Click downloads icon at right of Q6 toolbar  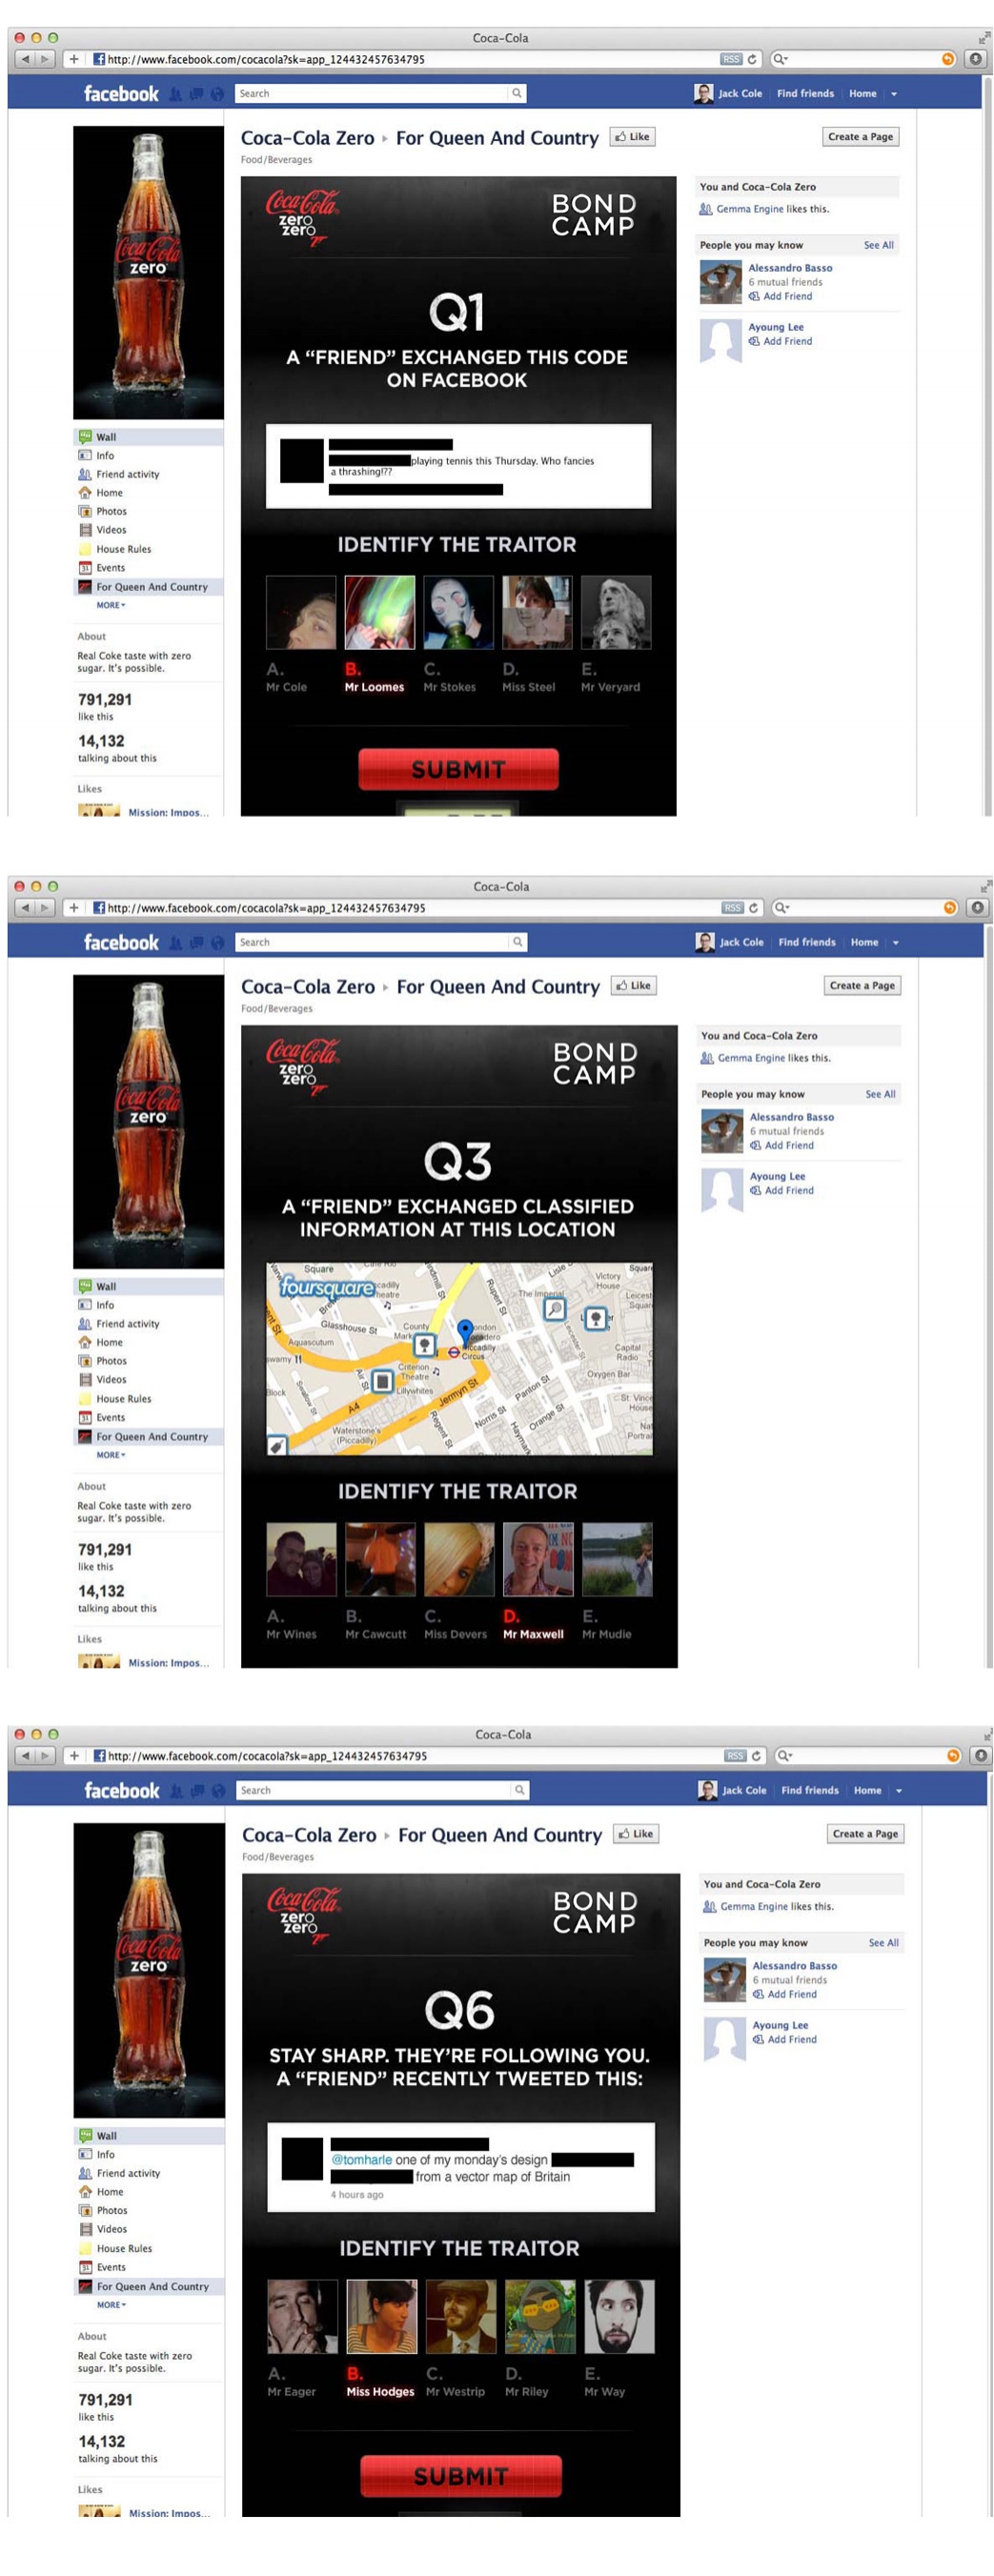(x=981, y=1756)
